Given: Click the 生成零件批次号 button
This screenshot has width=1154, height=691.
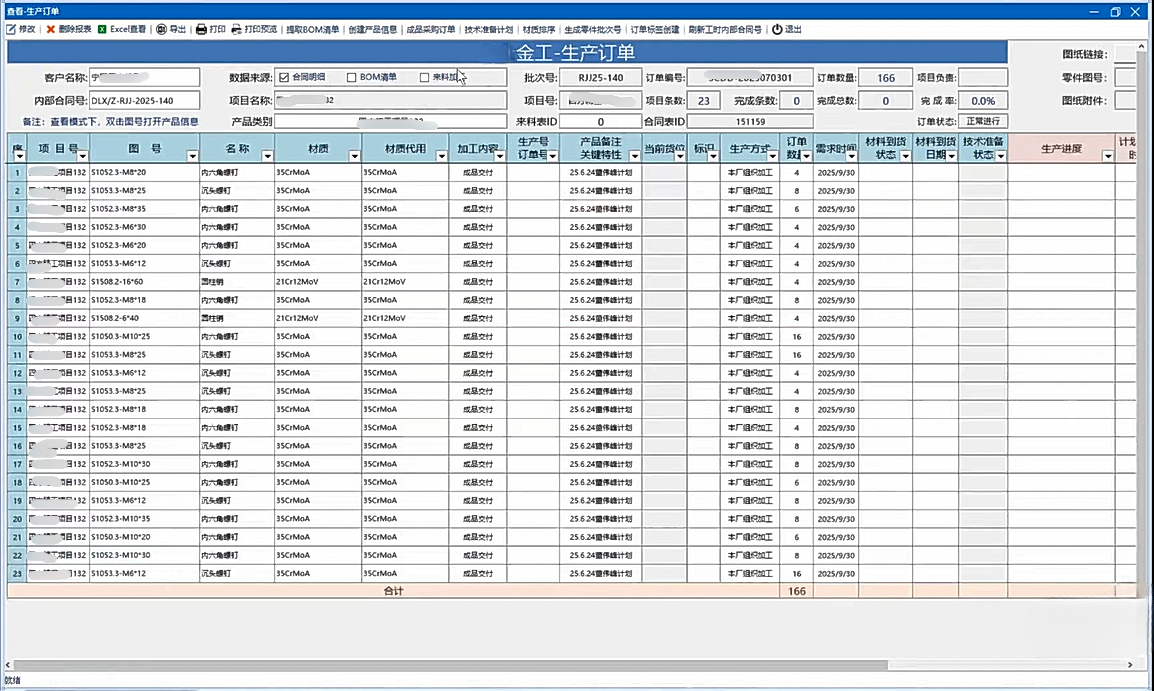Looking at the screenshot, I should 592,30.
